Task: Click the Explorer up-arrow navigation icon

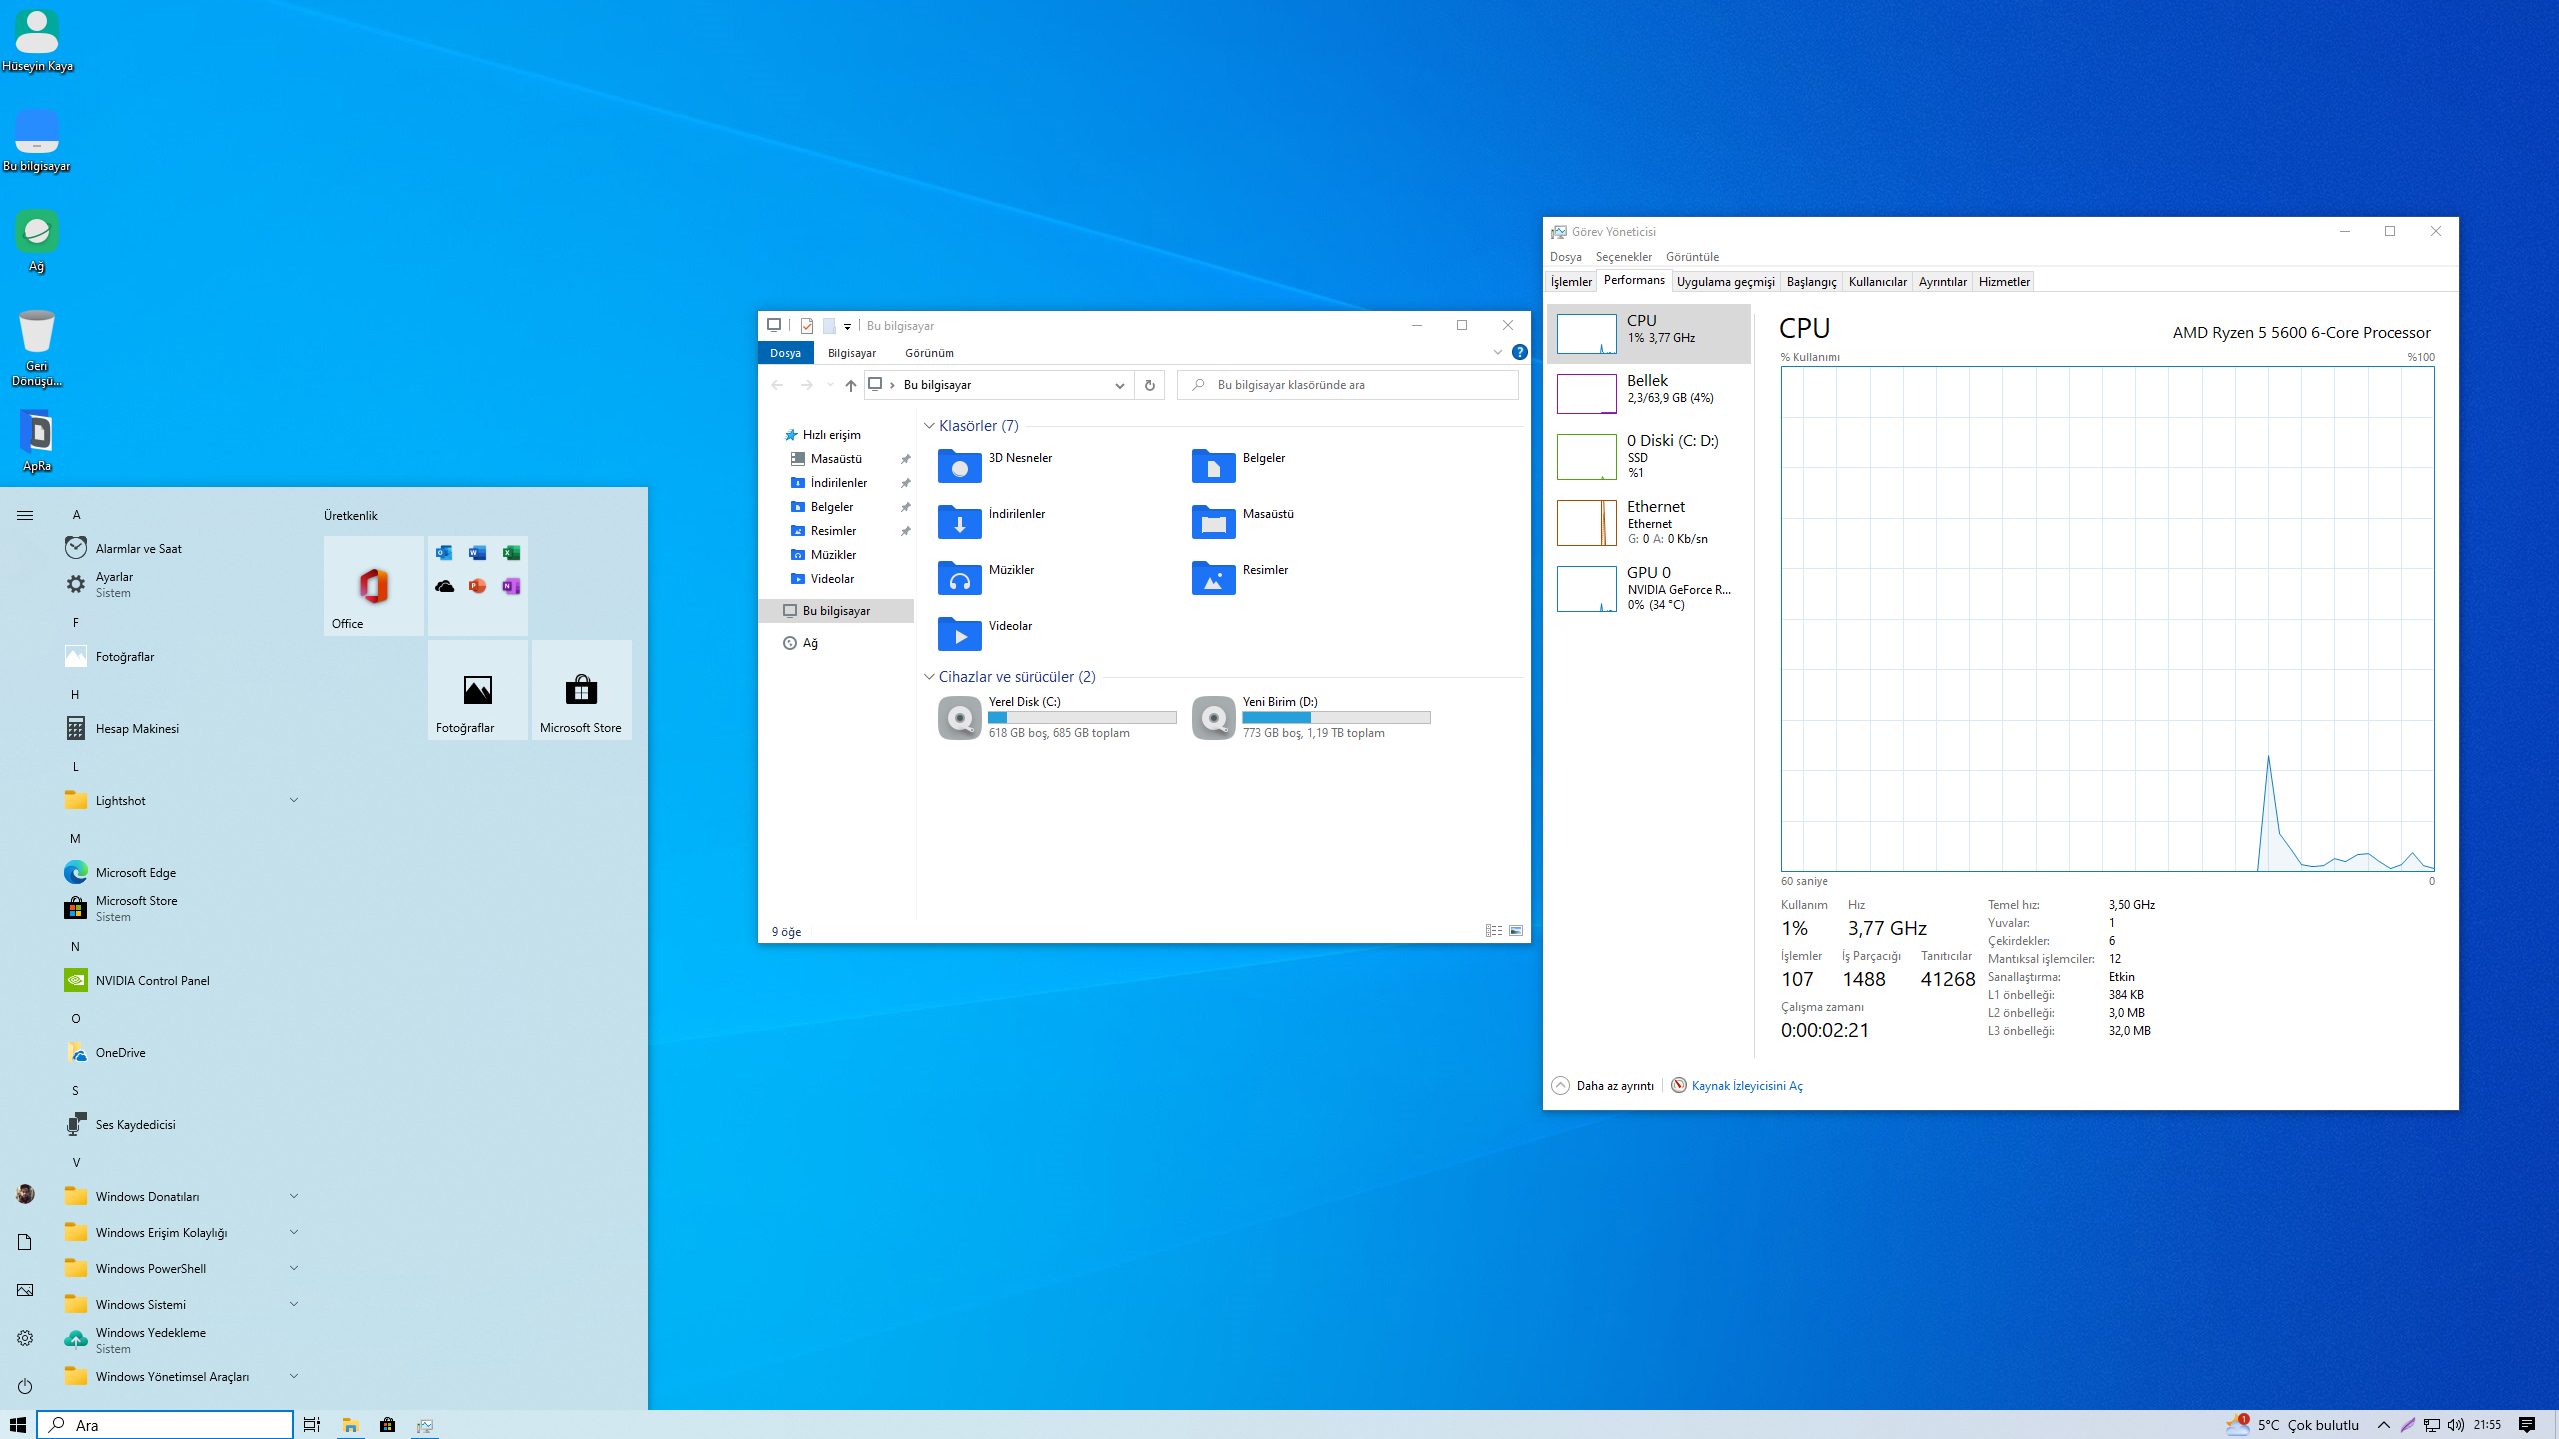Action: 850,385
